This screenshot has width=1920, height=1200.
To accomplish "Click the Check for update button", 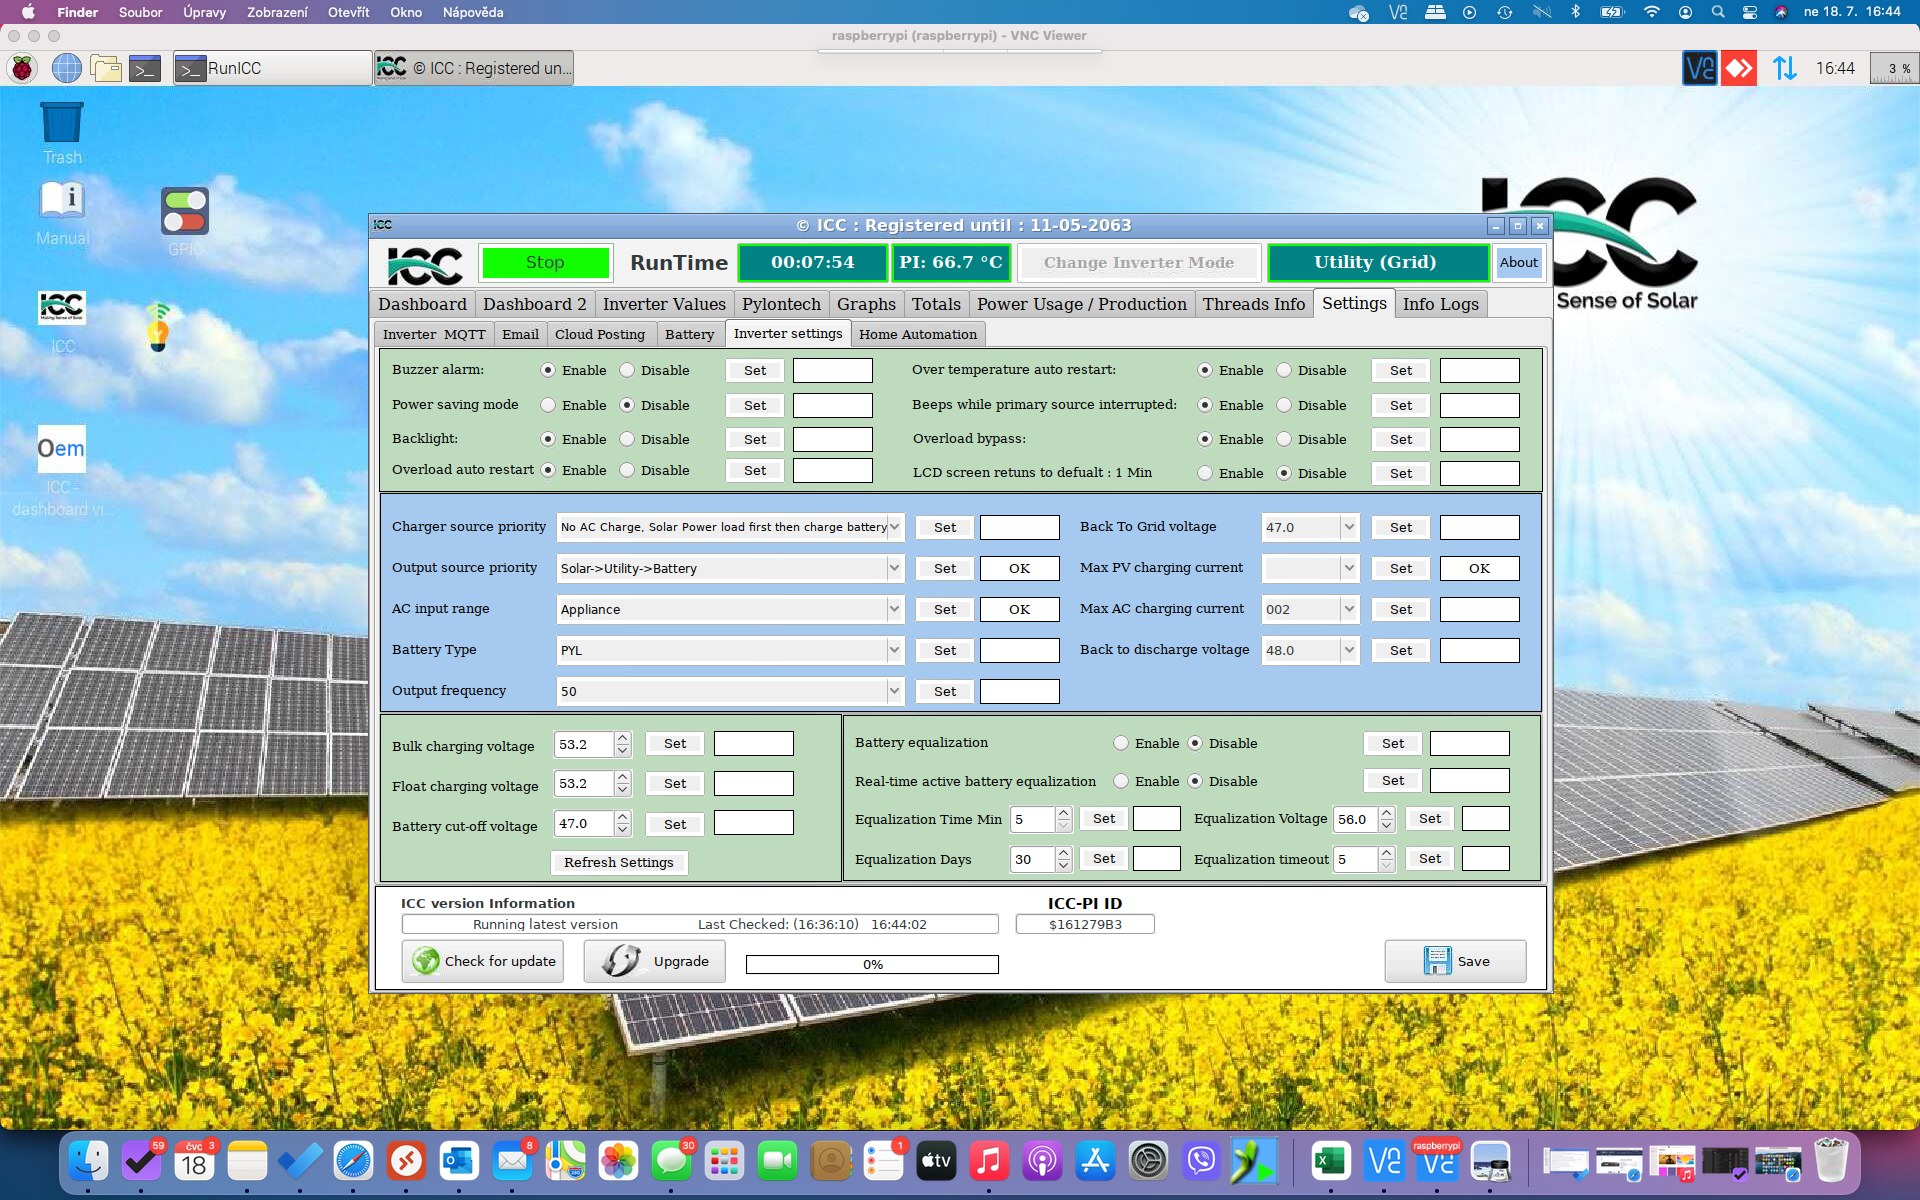I will point(483,961).
